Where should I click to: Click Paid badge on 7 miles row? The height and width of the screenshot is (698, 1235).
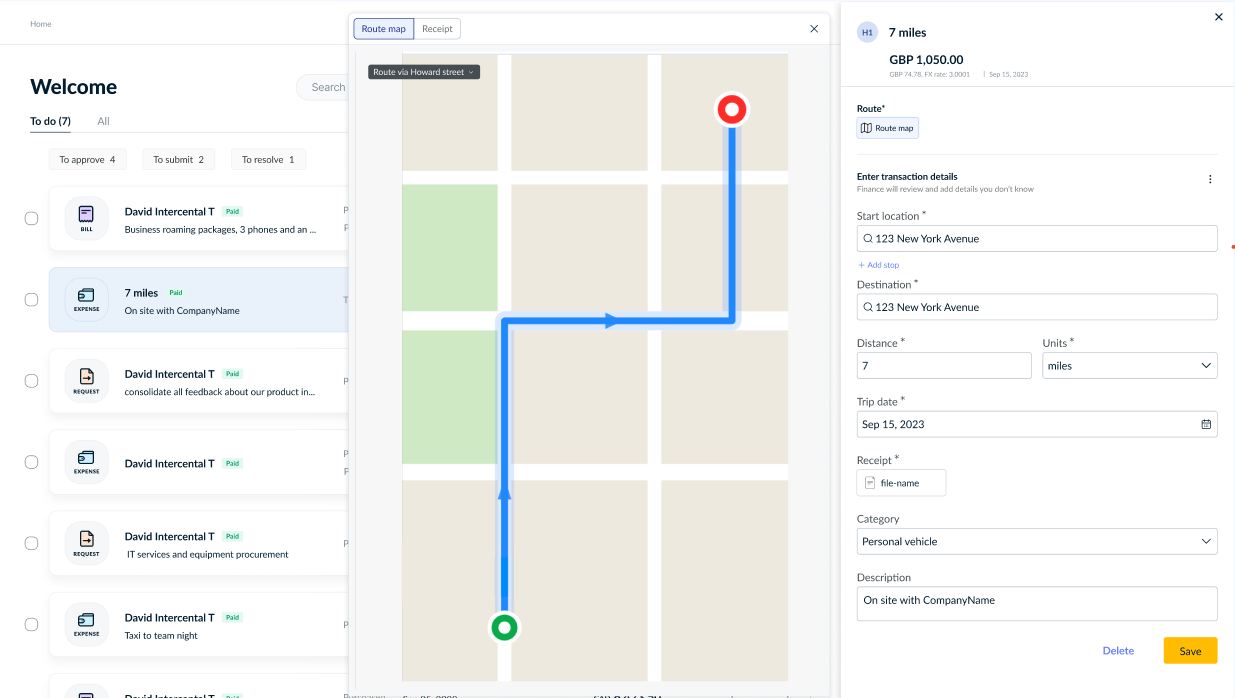pyautogui.click(x=176, y=293)
